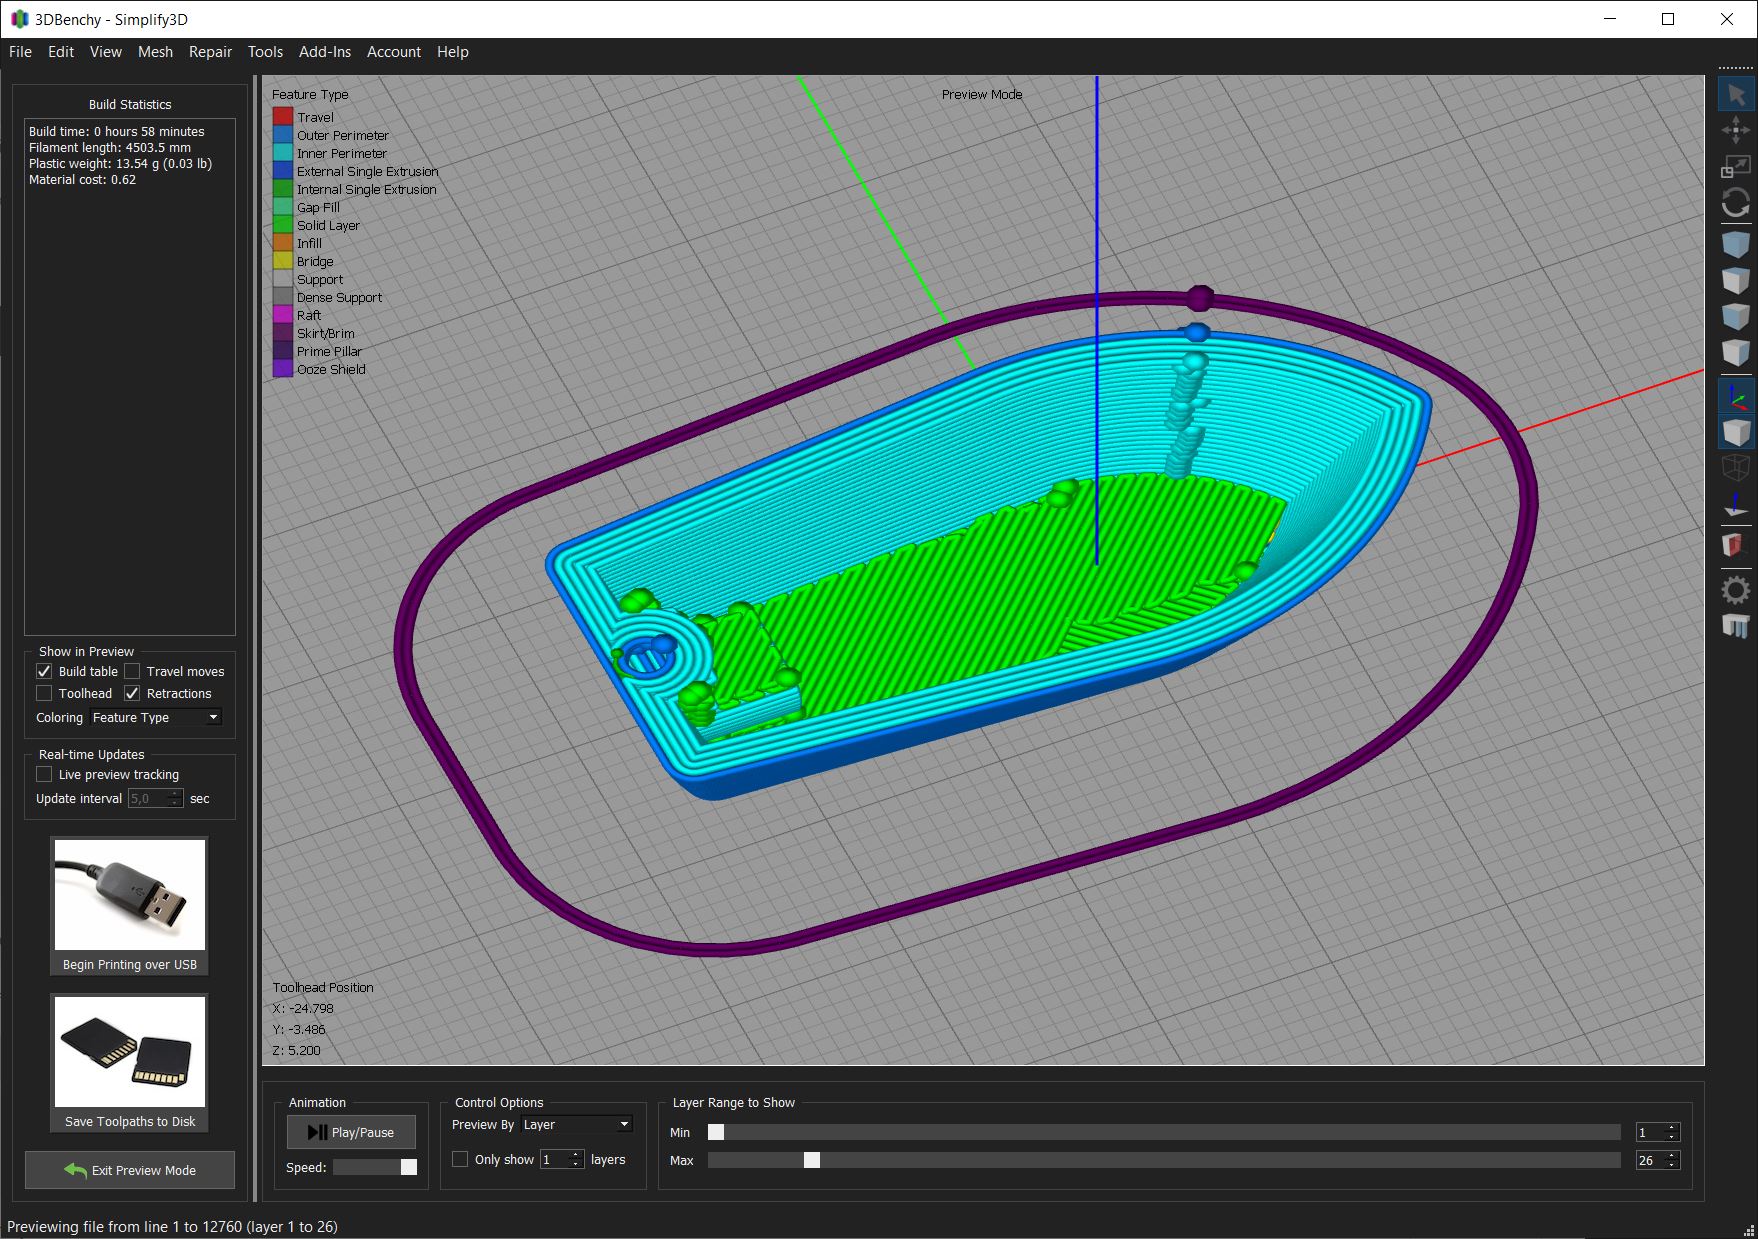1758x1239 pixels.
Task: Toggle the coordinate axes display icon
Action: click(x=1735, y=396)
